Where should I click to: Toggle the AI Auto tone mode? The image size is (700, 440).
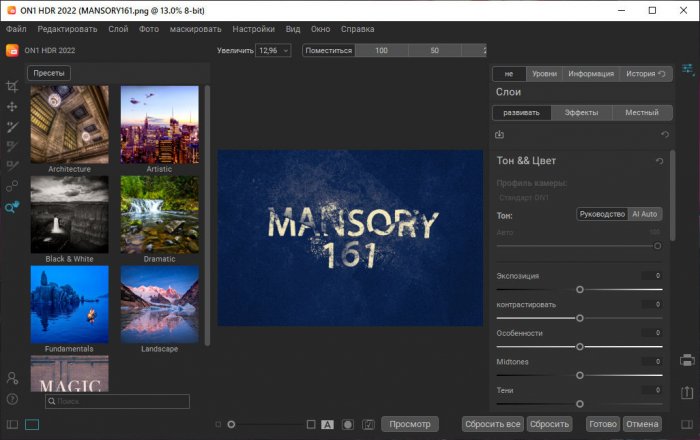tap(644, 214)
